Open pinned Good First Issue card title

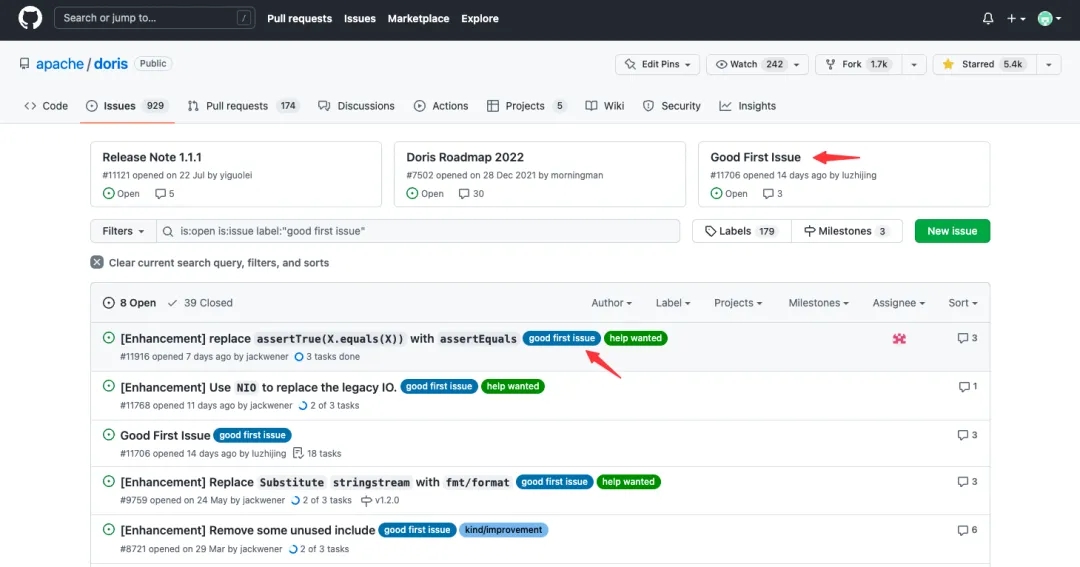click(x=756, y=157)
